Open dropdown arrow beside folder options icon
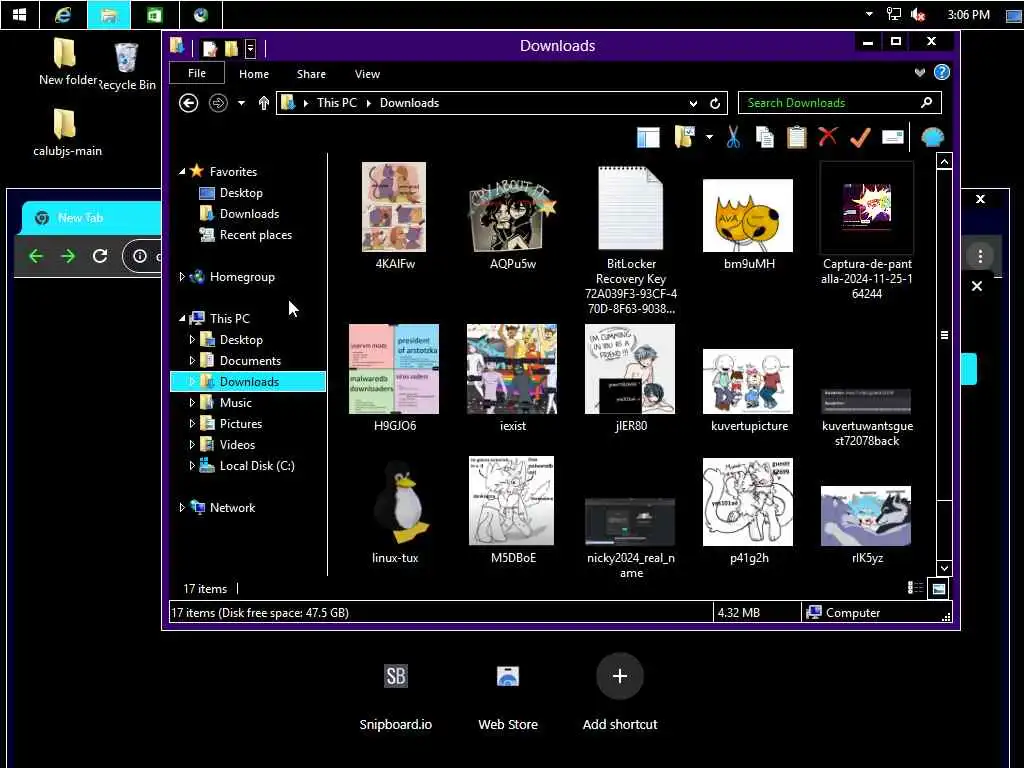The image size is (1024, 768). point(709,137)
